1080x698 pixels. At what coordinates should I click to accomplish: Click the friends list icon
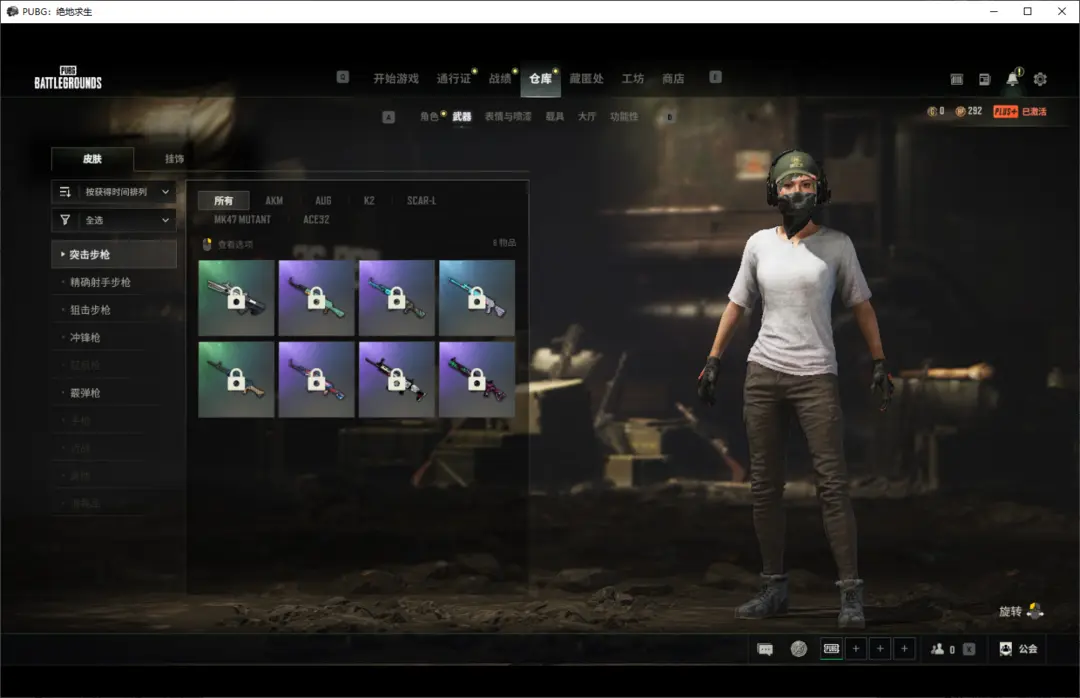tap(937, 649)
